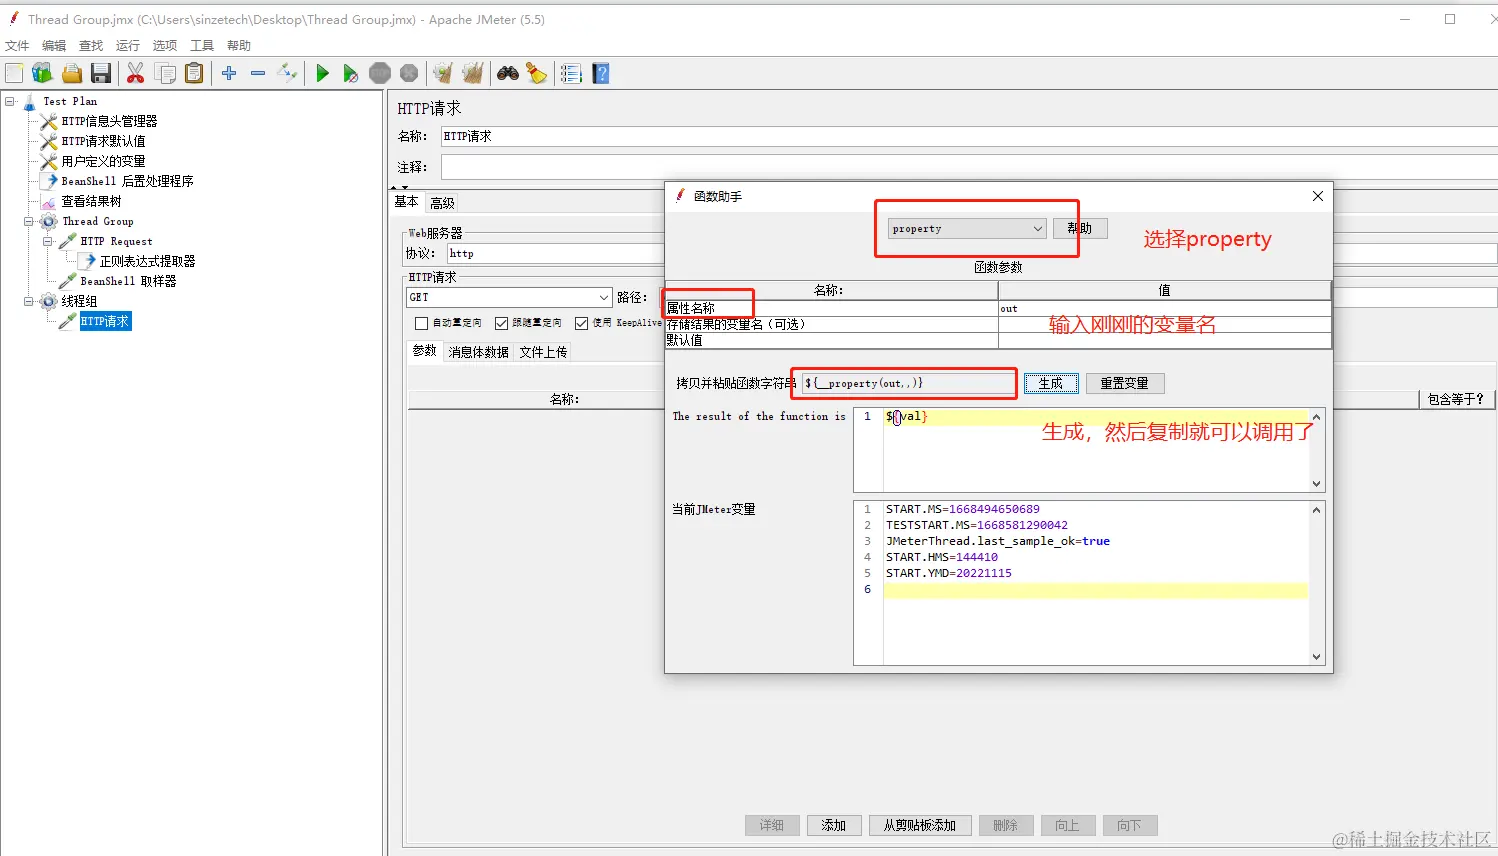
Task: Click the Reset Search broom icon
Action: click(x=537, y=73)
